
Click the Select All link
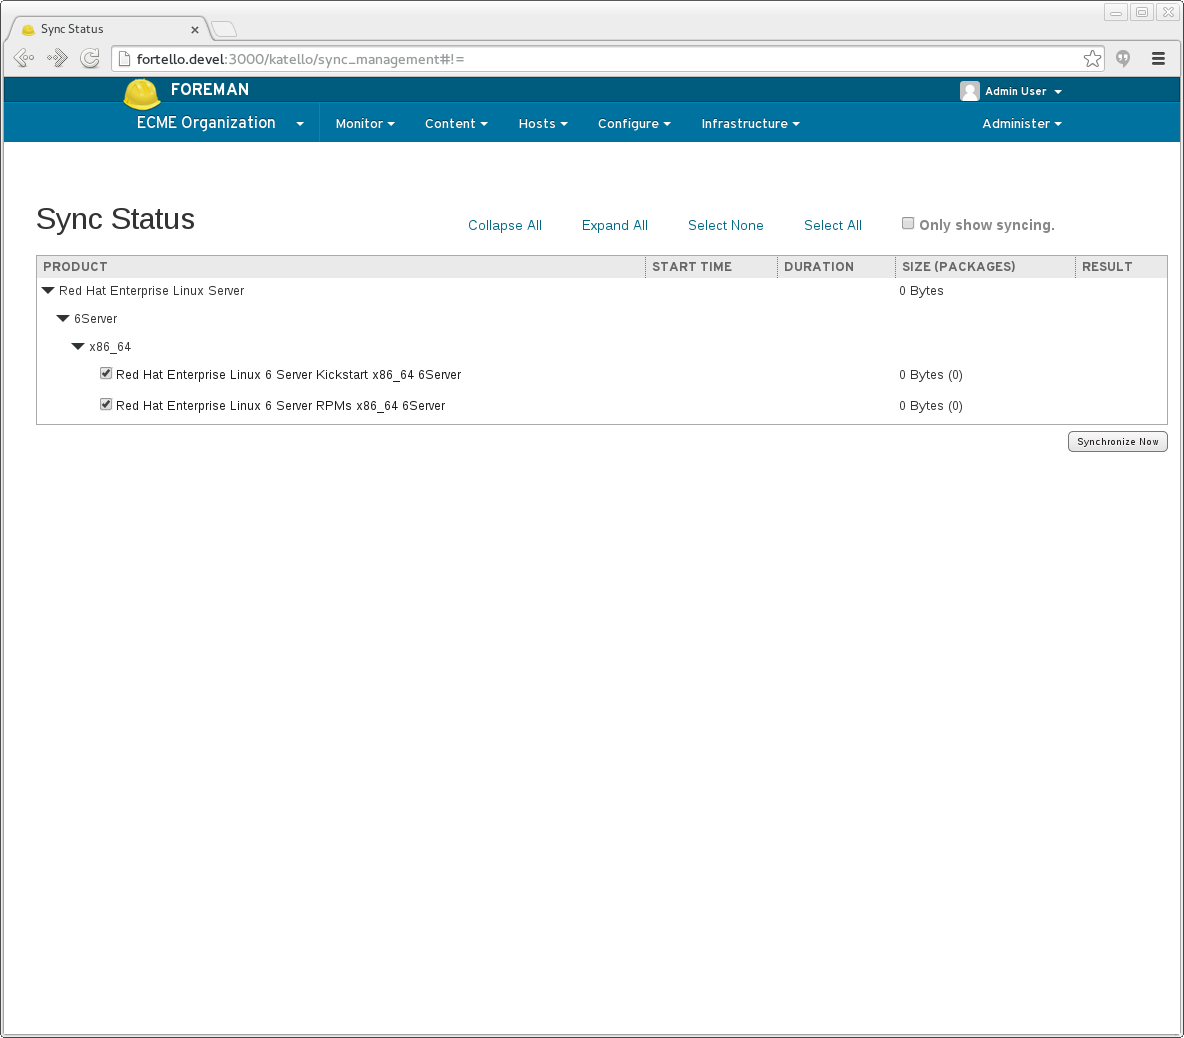point(833,225)
